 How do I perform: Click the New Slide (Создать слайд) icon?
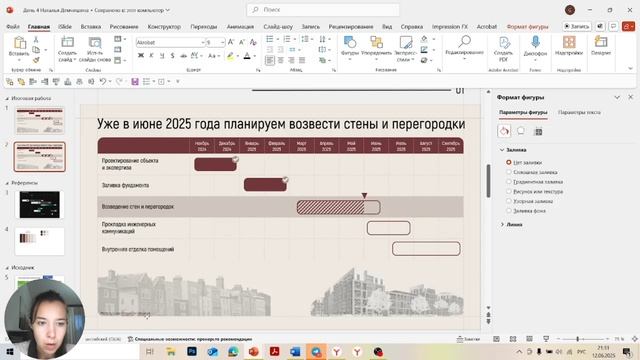point(67,42)
